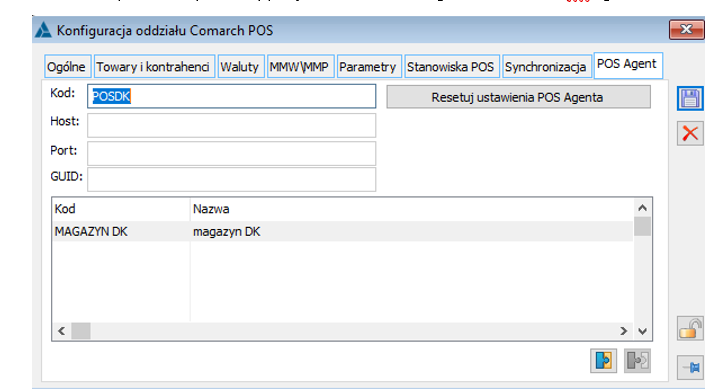Click the Comarch logo in the title bar
The width and height of the screenshot is (717, 389).
coord(43,30)
